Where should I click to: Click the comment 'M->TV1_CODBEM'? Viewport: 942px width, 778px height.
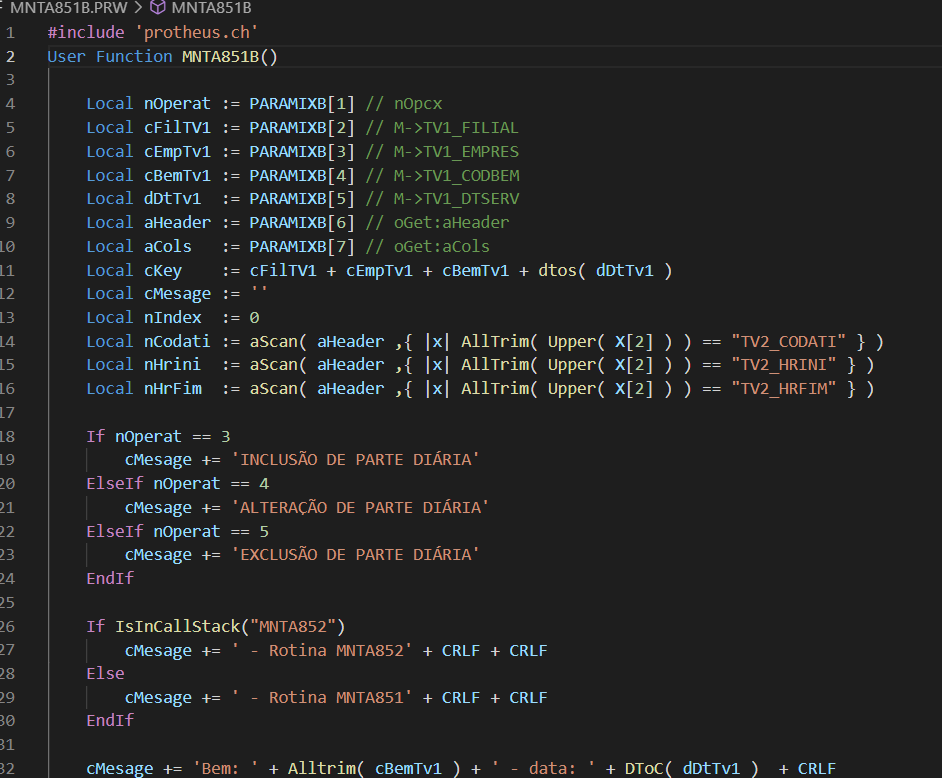tap(456, 175)
